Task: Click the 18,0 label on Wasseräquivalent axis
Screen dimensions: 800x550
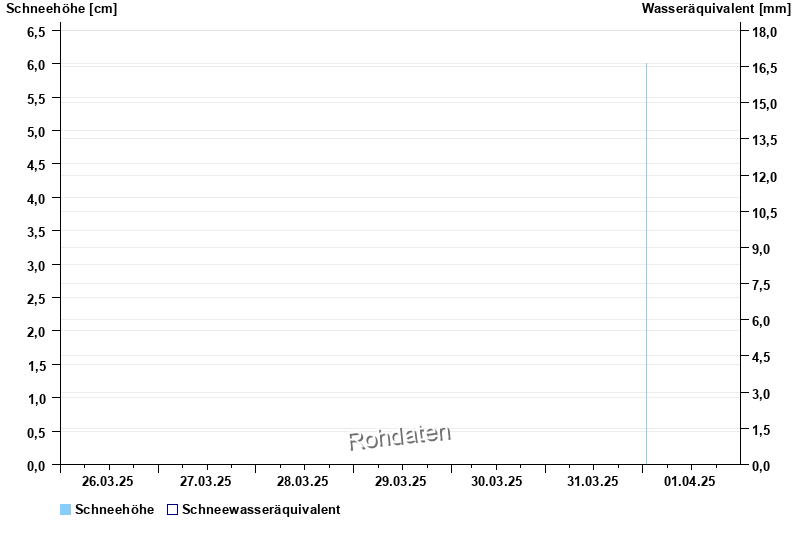Action: (765, 33)
